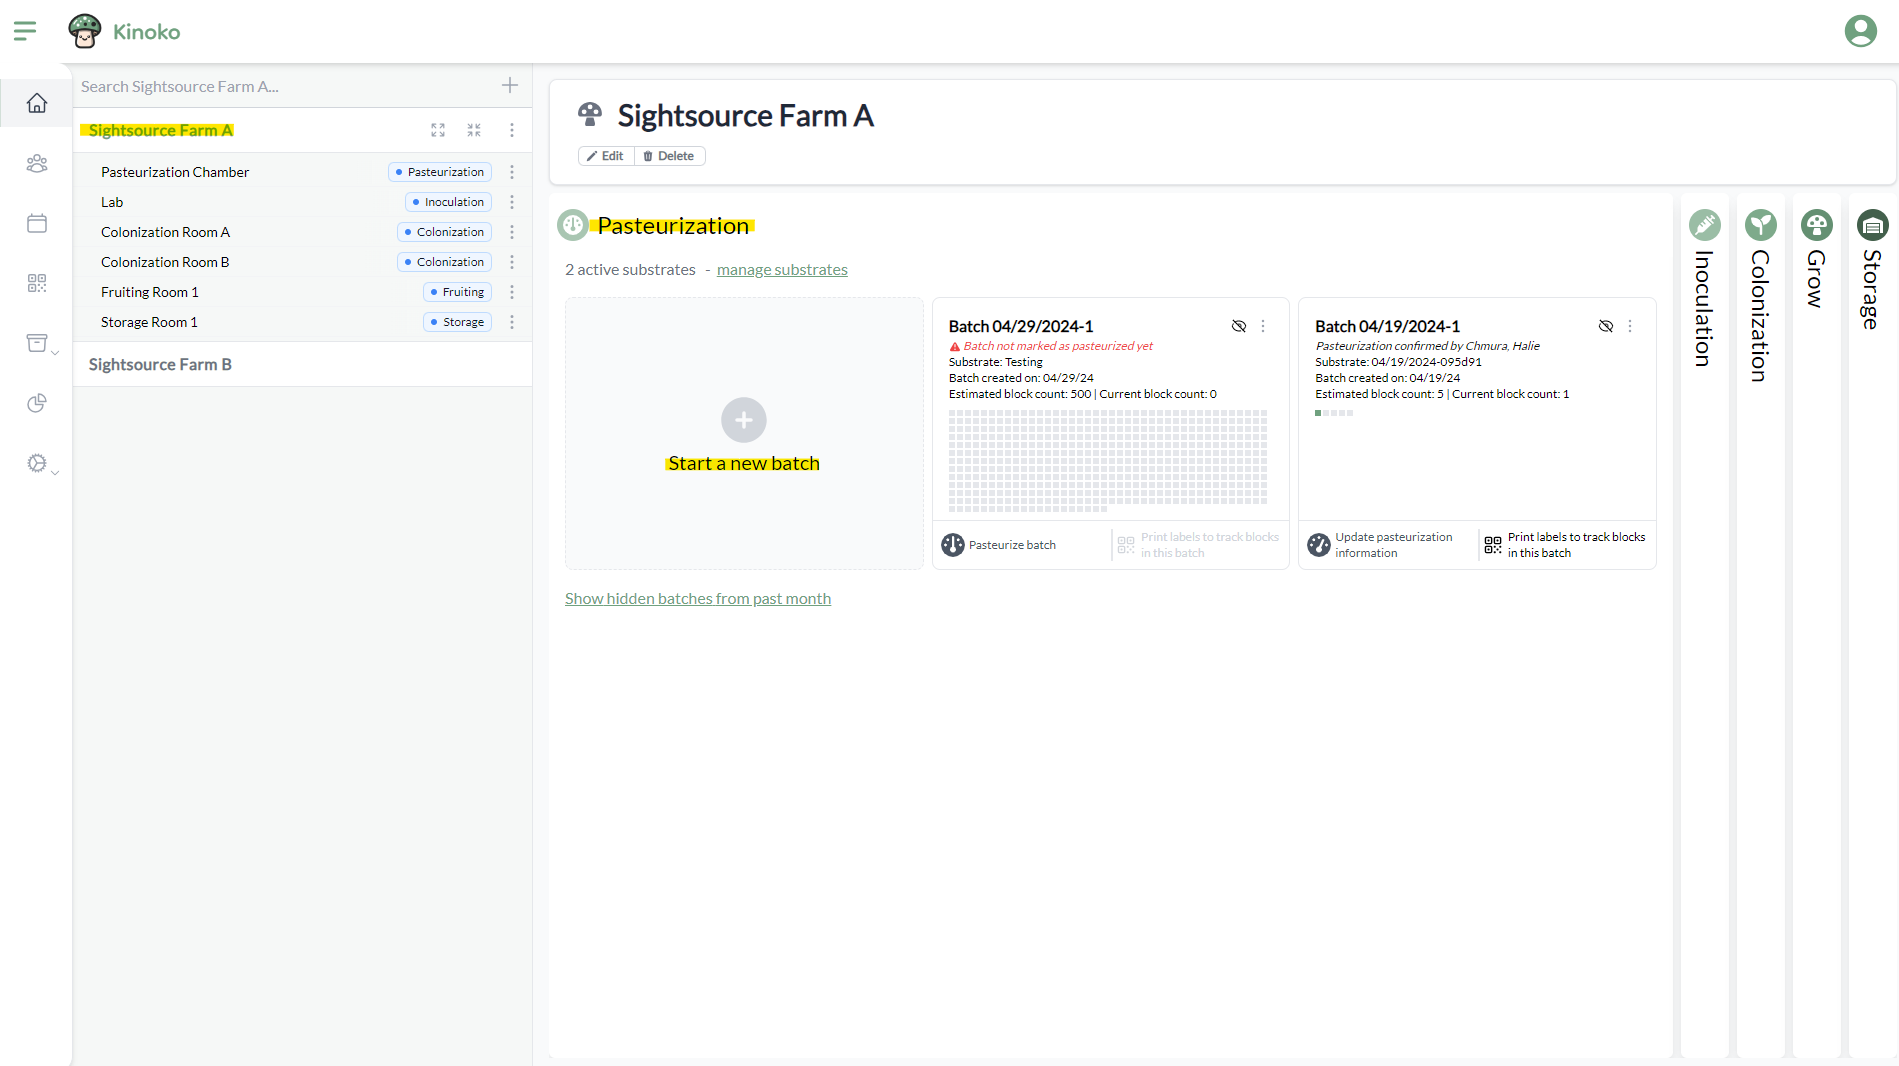
Task: Click block progress indicator in Batch 04/19/2024-1
Action: (x=1333, y=413)
